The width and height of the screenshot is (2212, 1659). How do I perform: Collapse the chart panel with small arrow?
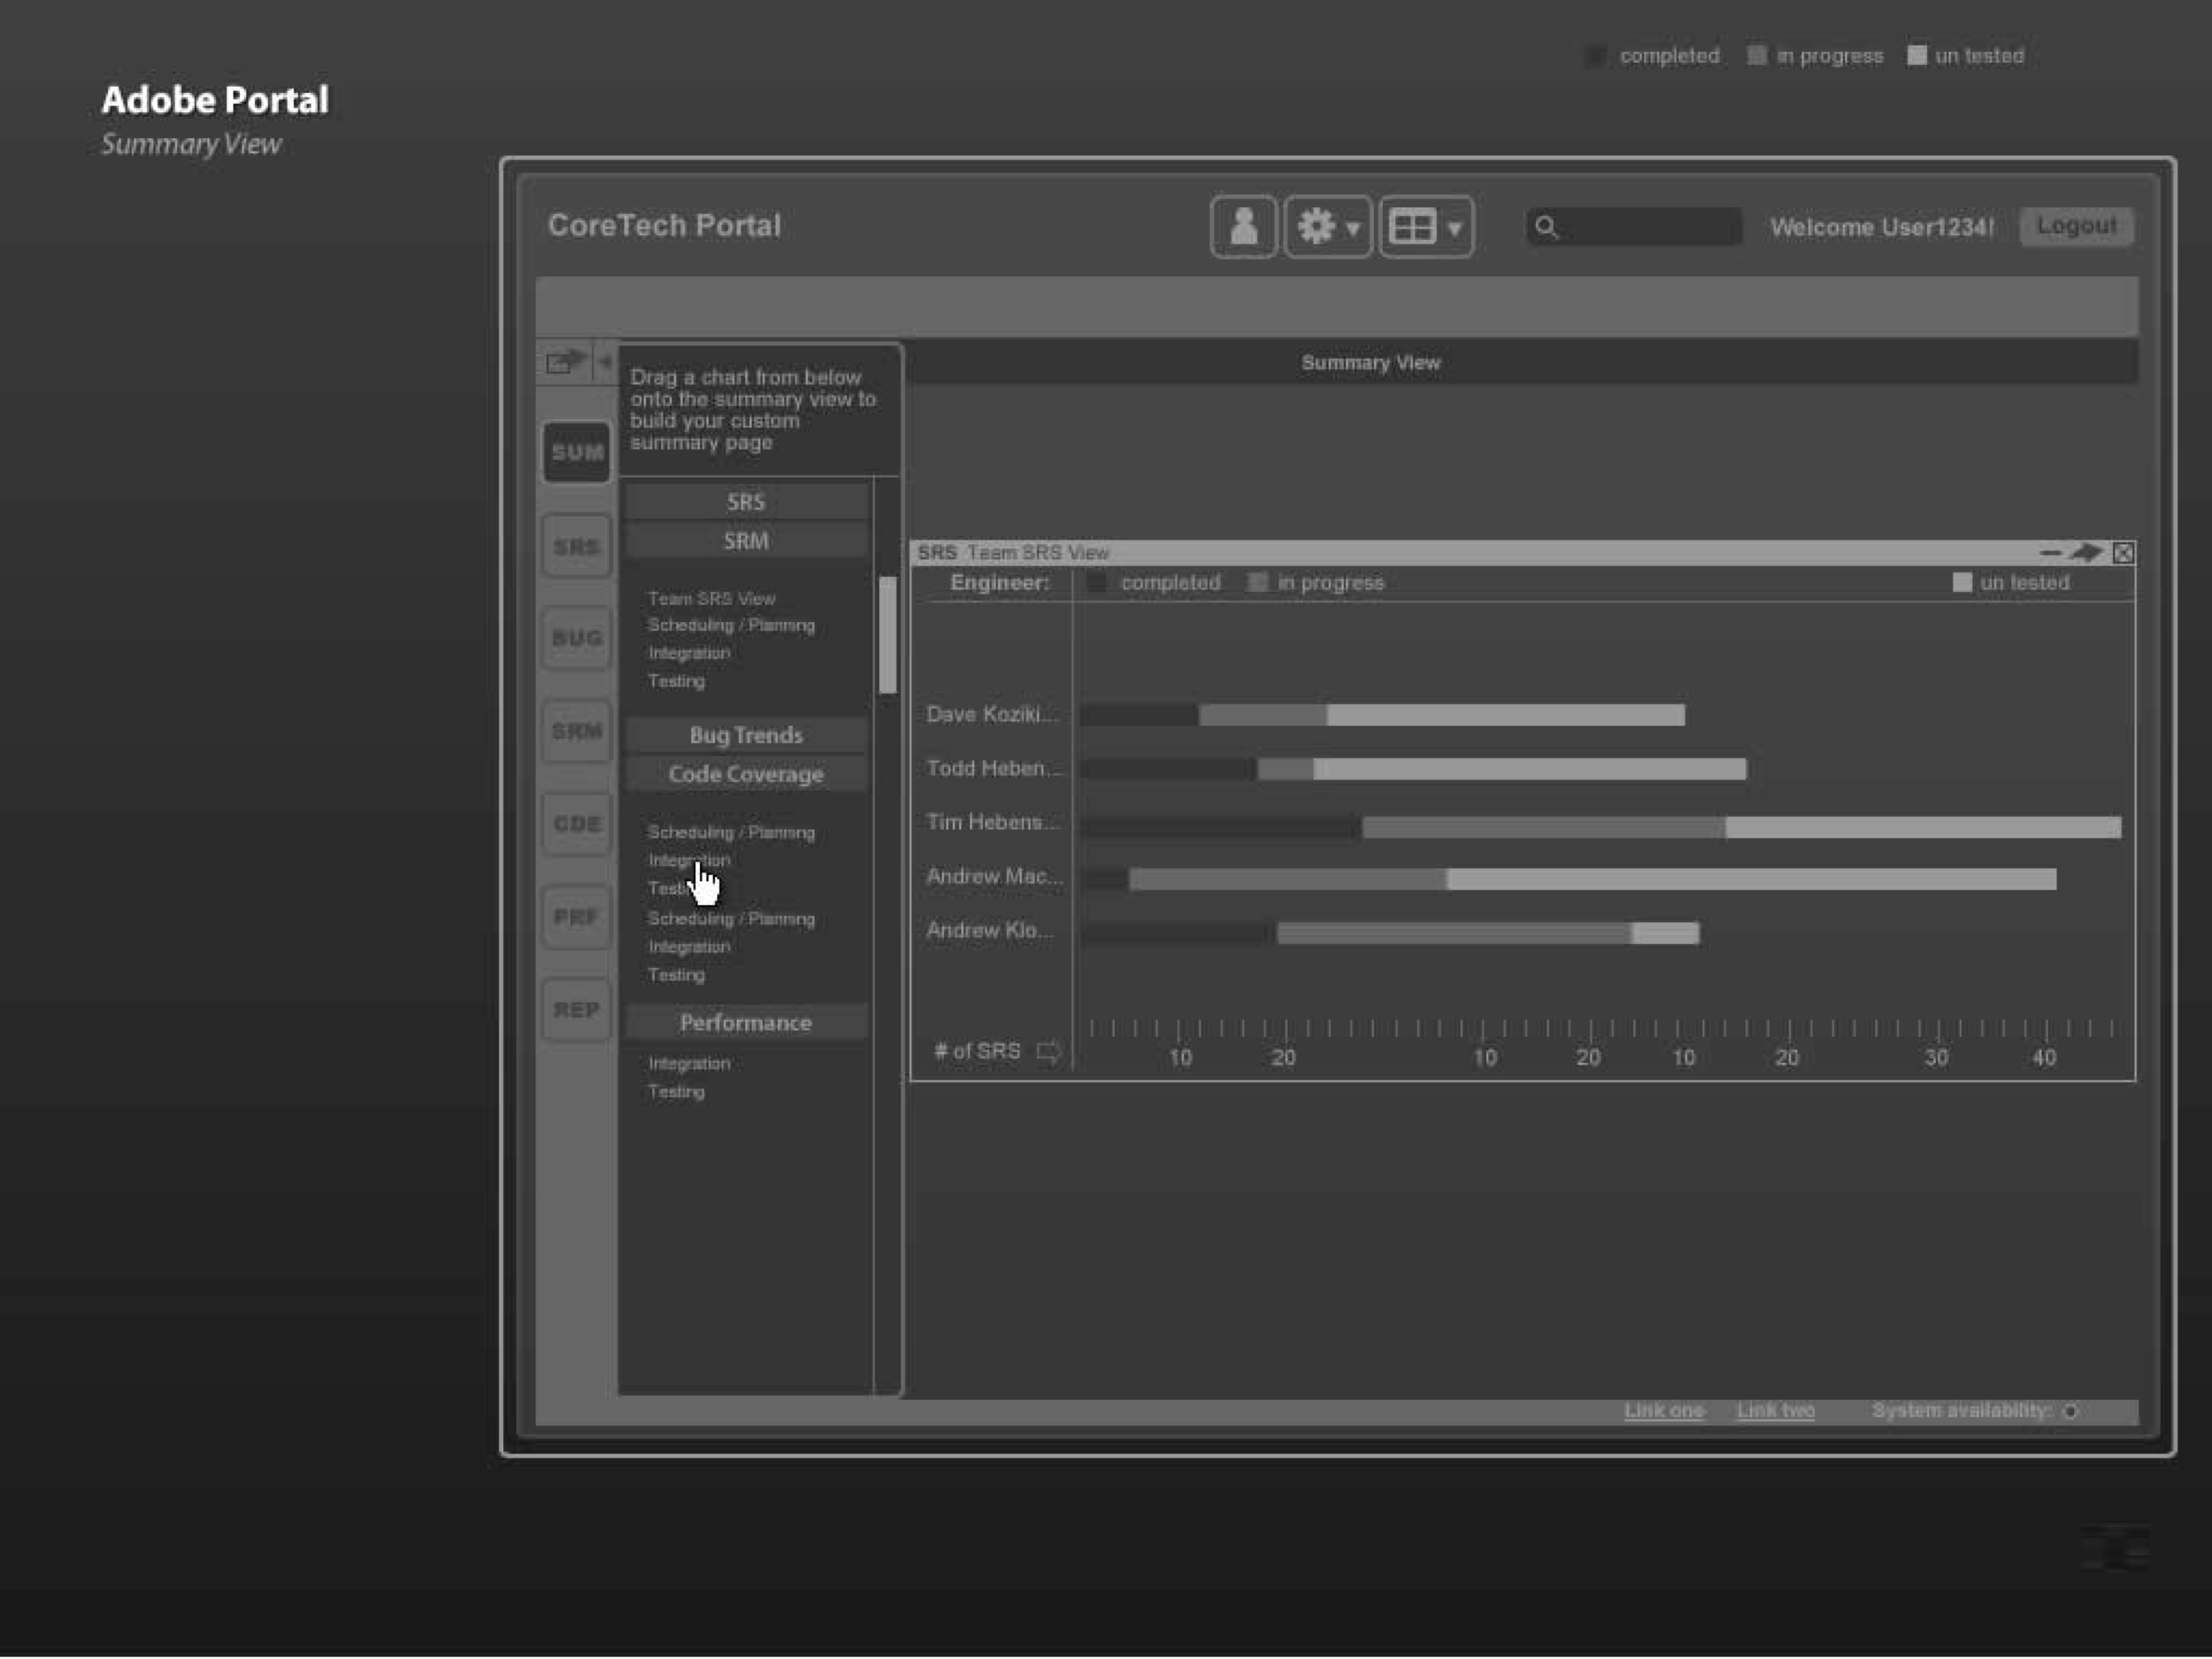coord(604,361)
